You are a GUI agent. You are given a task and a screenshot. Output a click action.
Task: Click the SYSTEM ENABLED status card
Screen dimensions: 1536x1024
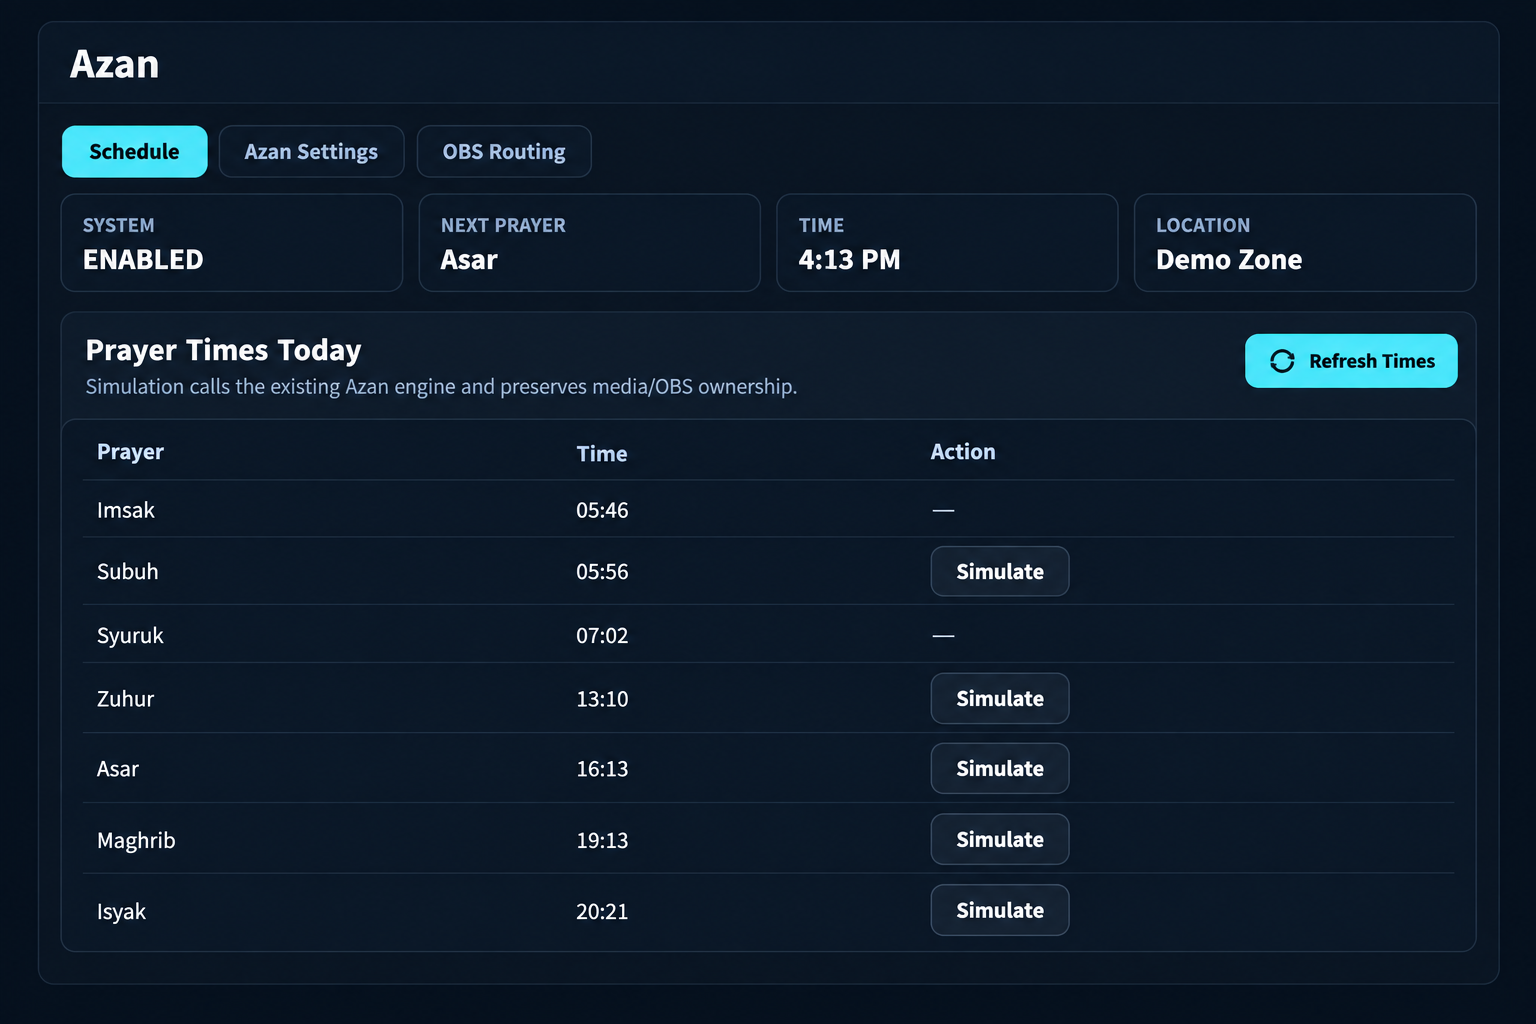(232, 243)
